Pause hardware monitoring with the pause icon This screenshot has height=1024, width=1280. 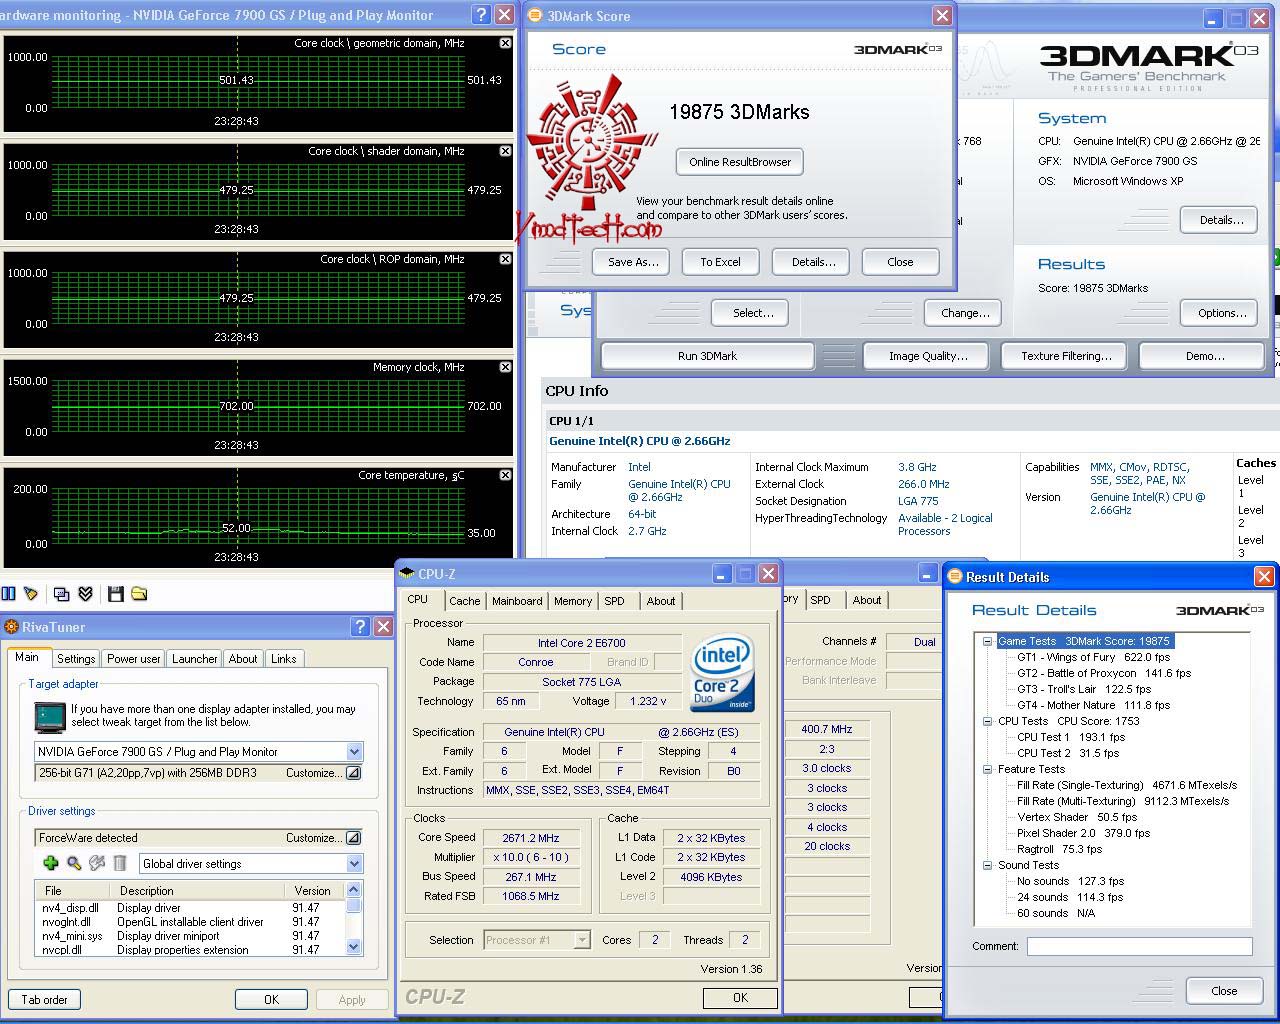(9, 594)
